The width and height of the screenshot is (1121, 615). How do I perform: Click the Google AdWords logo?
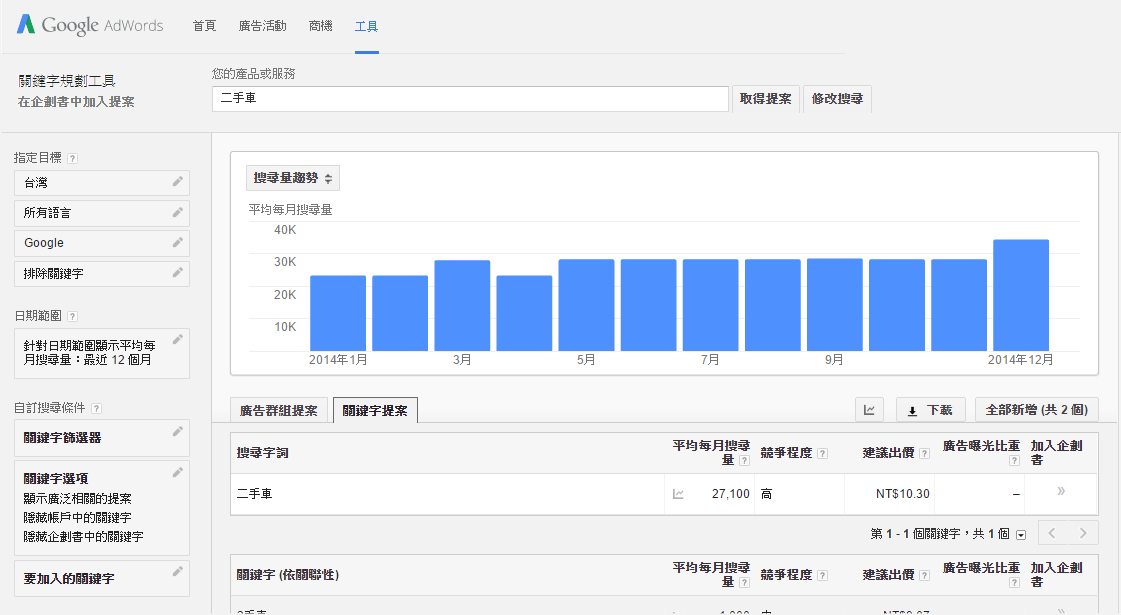[x=90, y=25]
